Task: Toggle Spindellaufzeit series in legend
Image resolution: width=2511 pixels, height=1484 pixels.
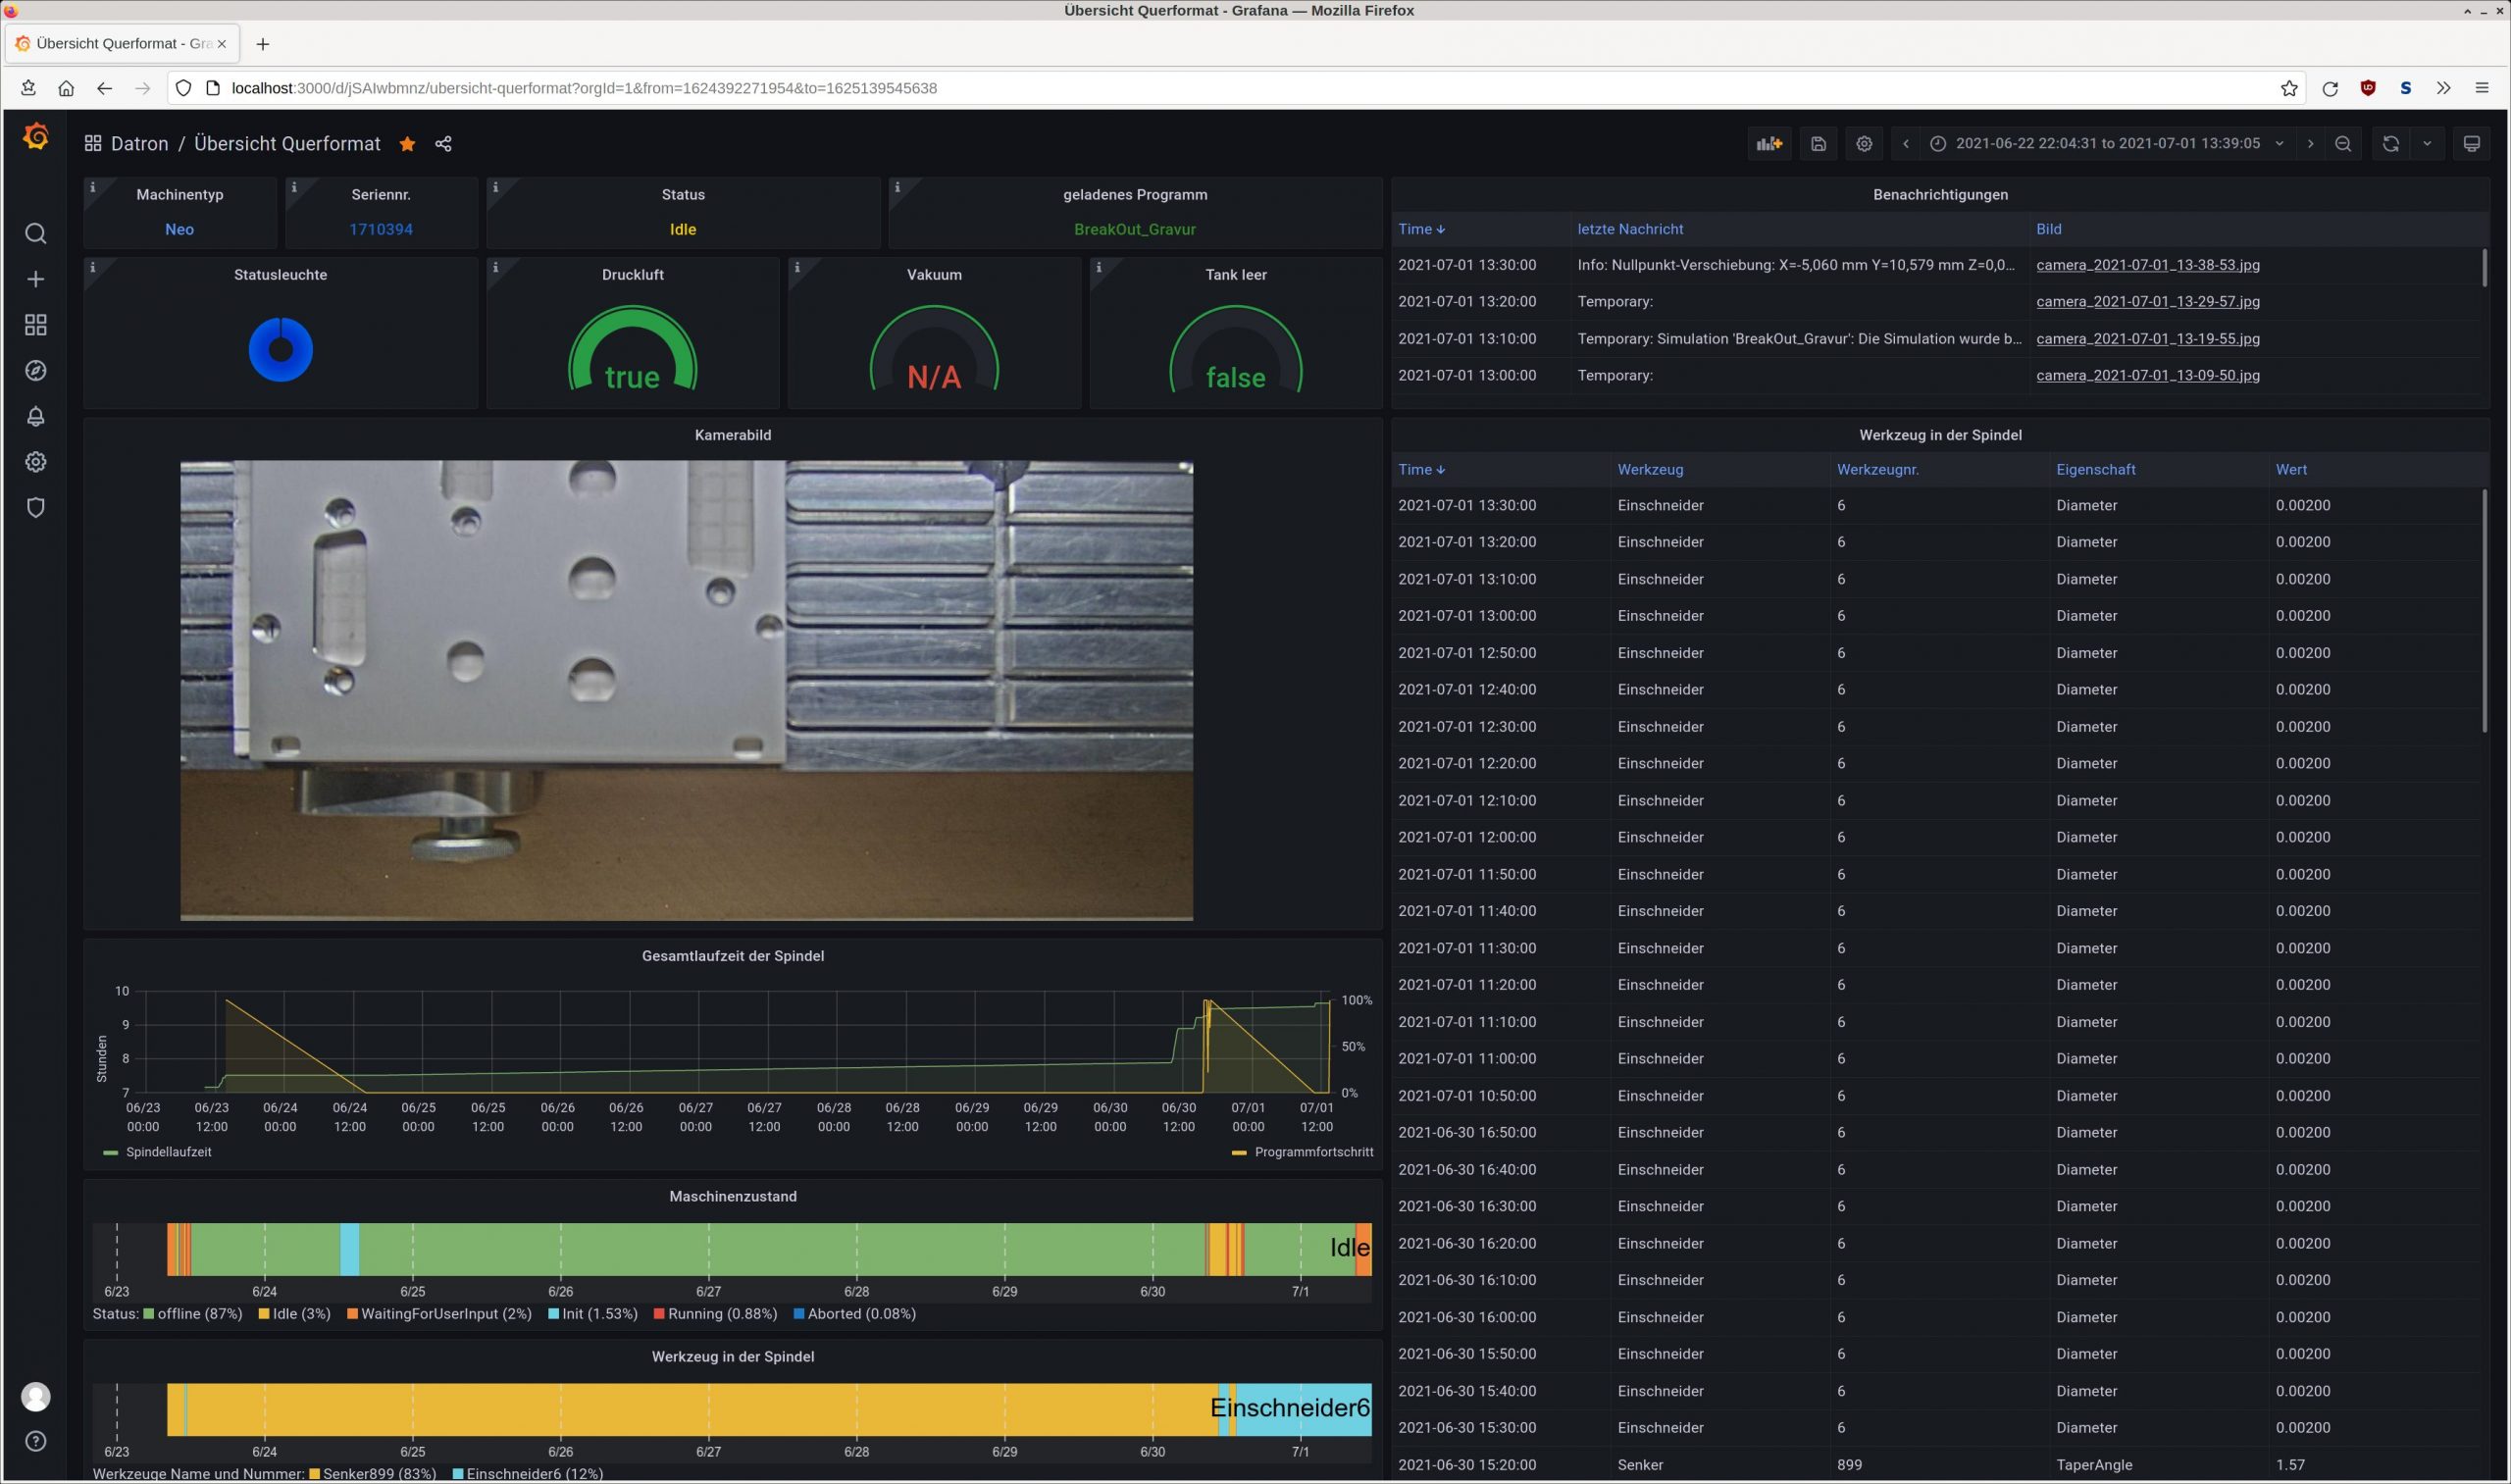Action: [167, 1152]
